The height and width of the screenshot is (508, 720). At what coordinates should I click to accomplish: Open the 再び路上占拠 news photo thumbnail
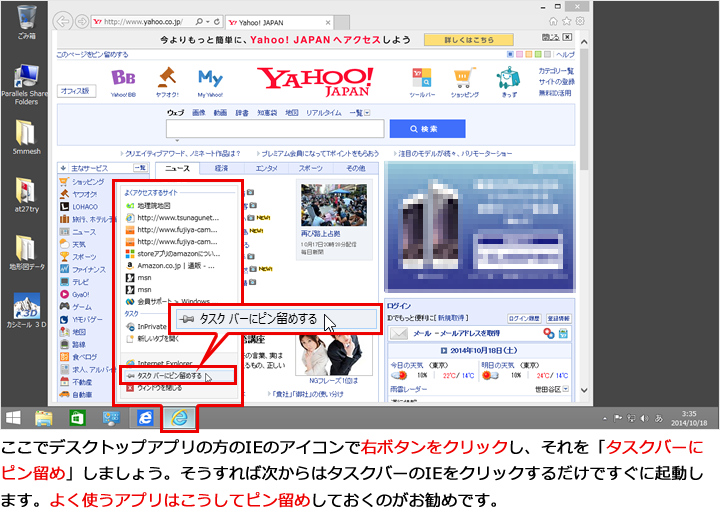pos(334,205)
